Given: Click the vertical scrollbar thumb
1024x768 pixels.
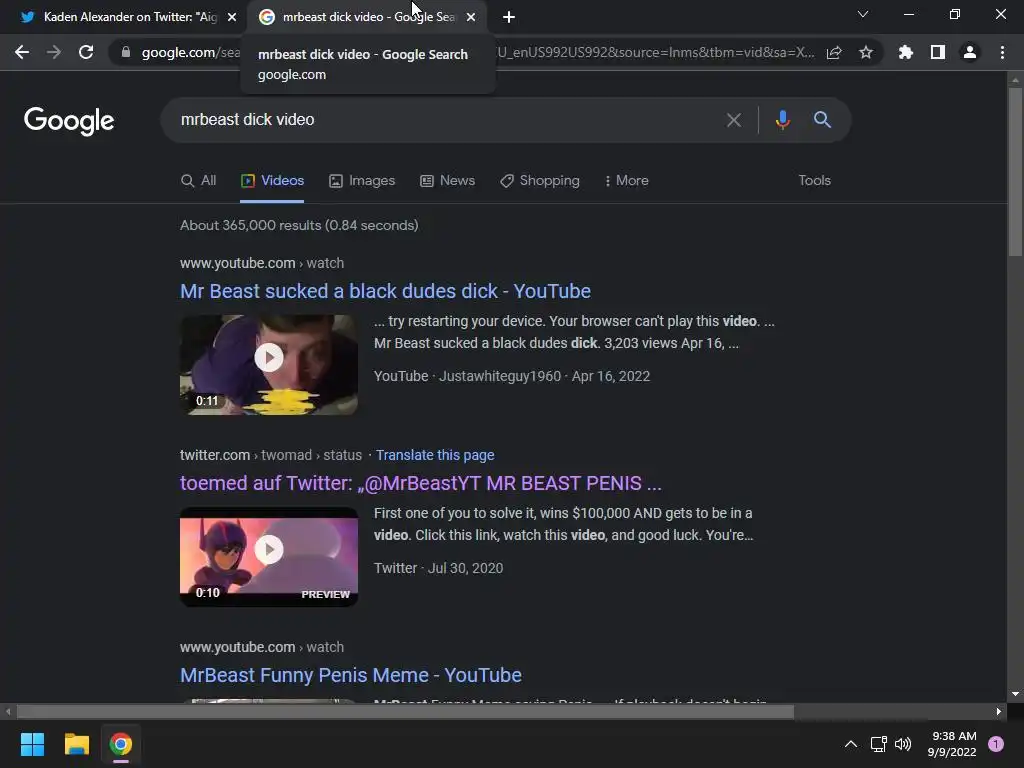Looking at the screenshot, I should coord(1015,171).
